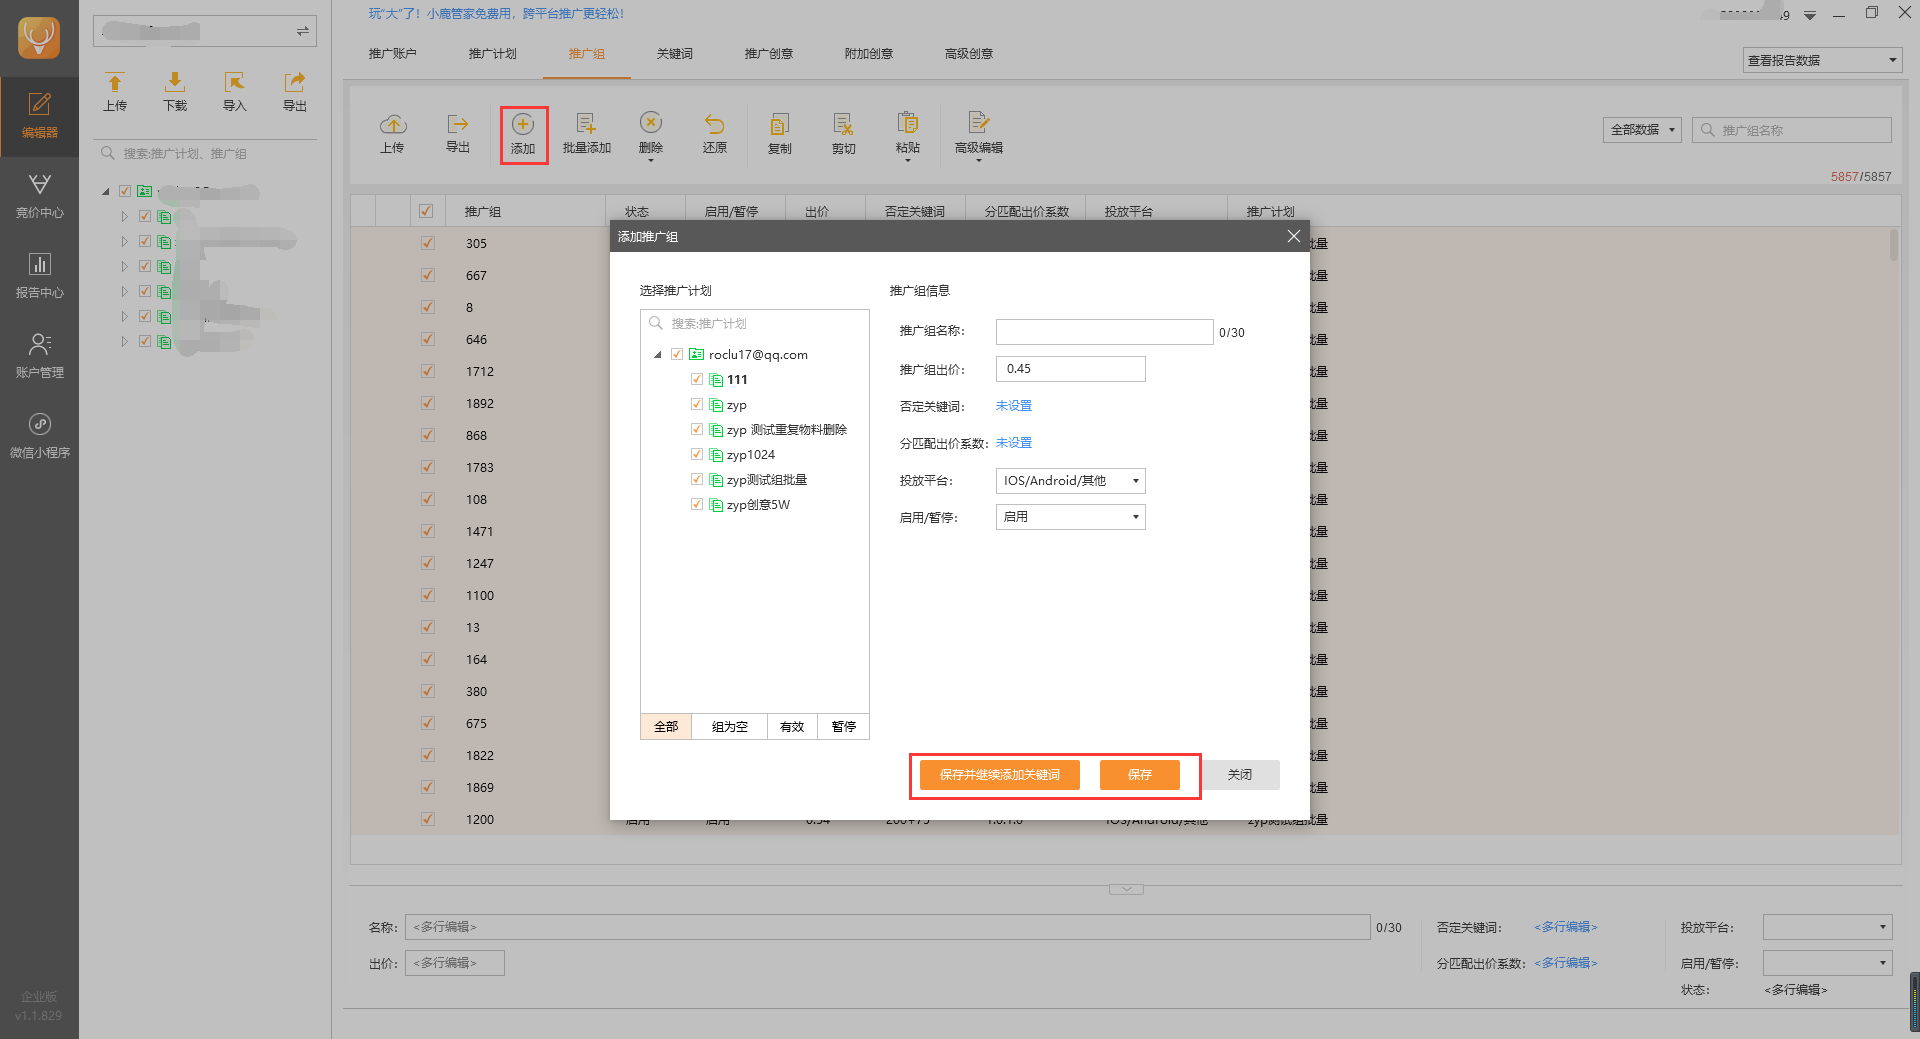Screen dimensions: 1920x1039
Task: Switch to the 推广账户 tab
Action: pos(392,54)
